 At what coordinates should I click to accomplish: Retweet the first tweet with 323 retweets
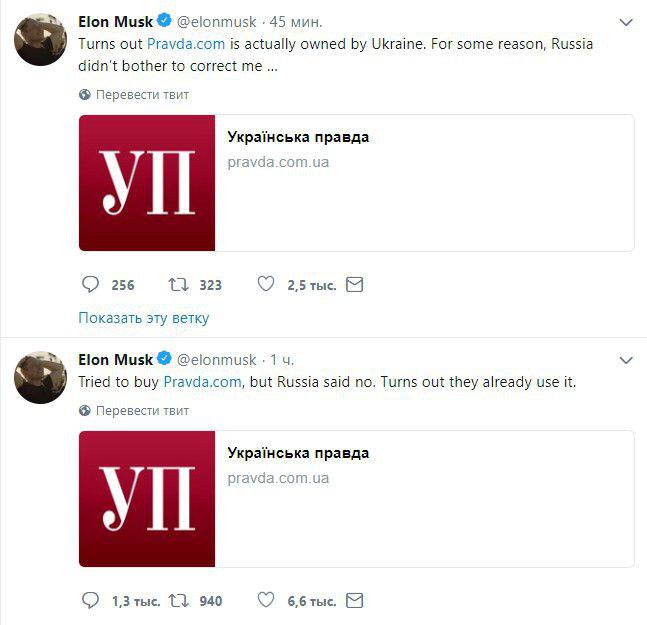[x=179, y=285]
